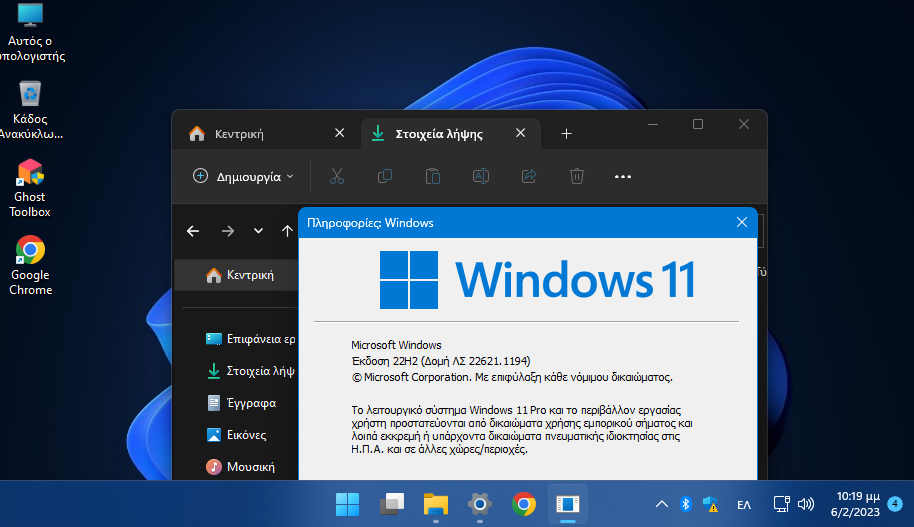
Task: Minimize the File Explorer window
Action: tap(653, 124)
